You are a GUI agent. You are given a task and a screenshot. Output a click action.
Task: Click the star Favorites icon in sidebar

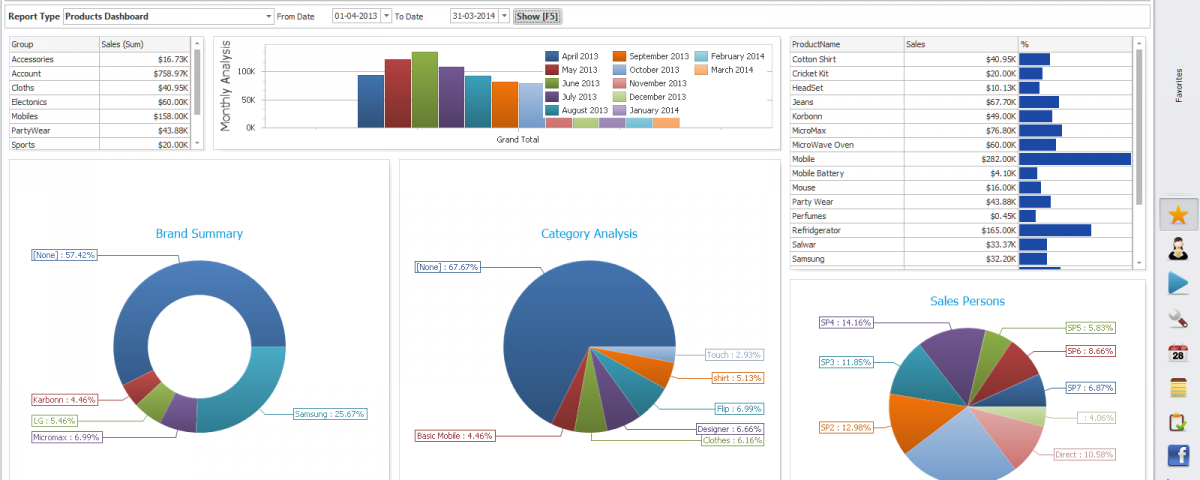(x=1178, y=215)
